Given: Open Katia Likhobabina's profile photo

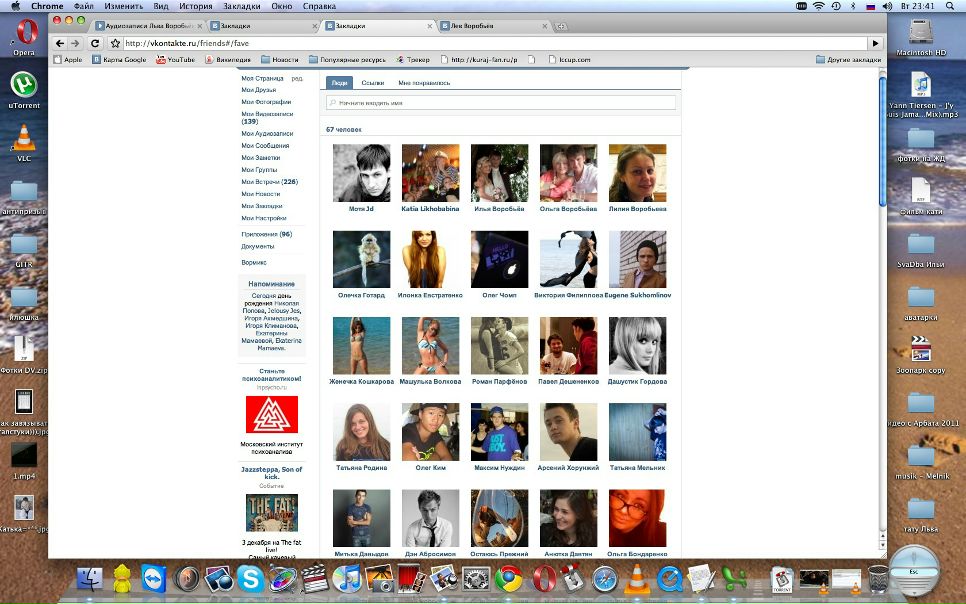Looking at the screenshot, I should coord(430,173).
